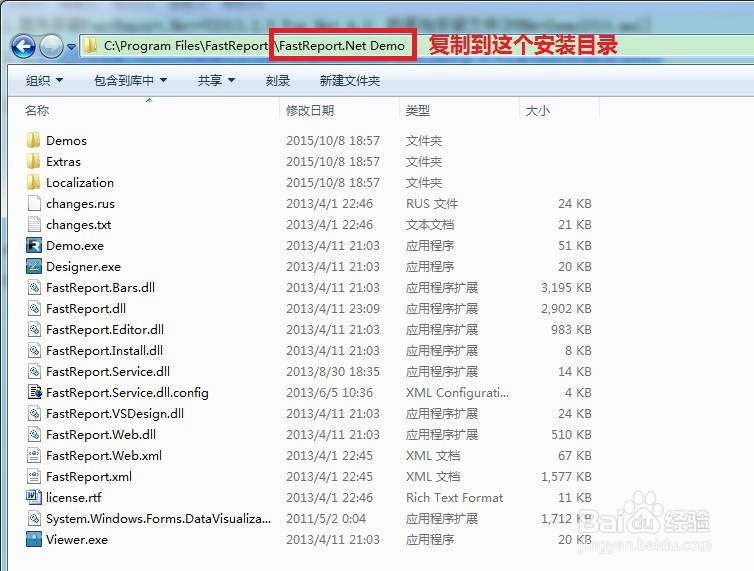Click the file name FastReport.Web.xml

pyautogui.click(x=104, y=456)
